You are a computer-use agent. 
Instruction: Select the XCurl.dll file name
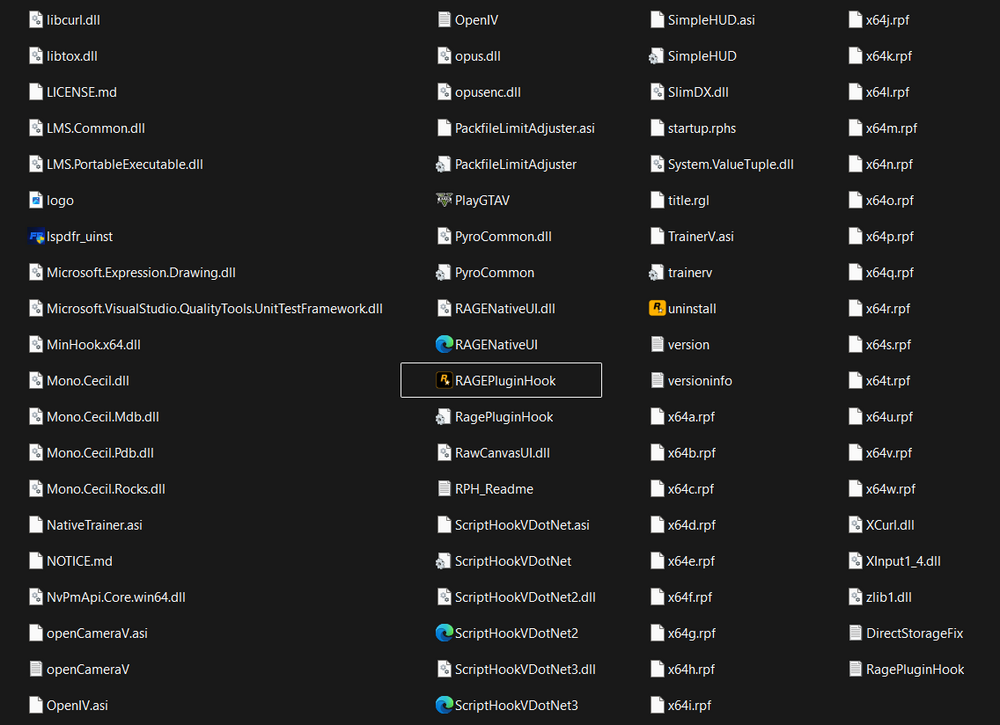[890, 525]
